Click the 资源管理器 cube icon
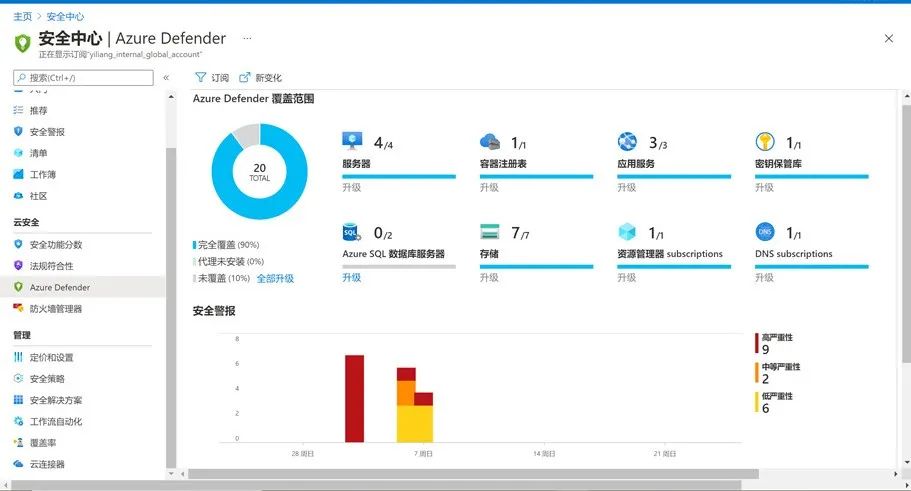Image resolution: width=911 pixels, height=491 pixels. [627, 232]
